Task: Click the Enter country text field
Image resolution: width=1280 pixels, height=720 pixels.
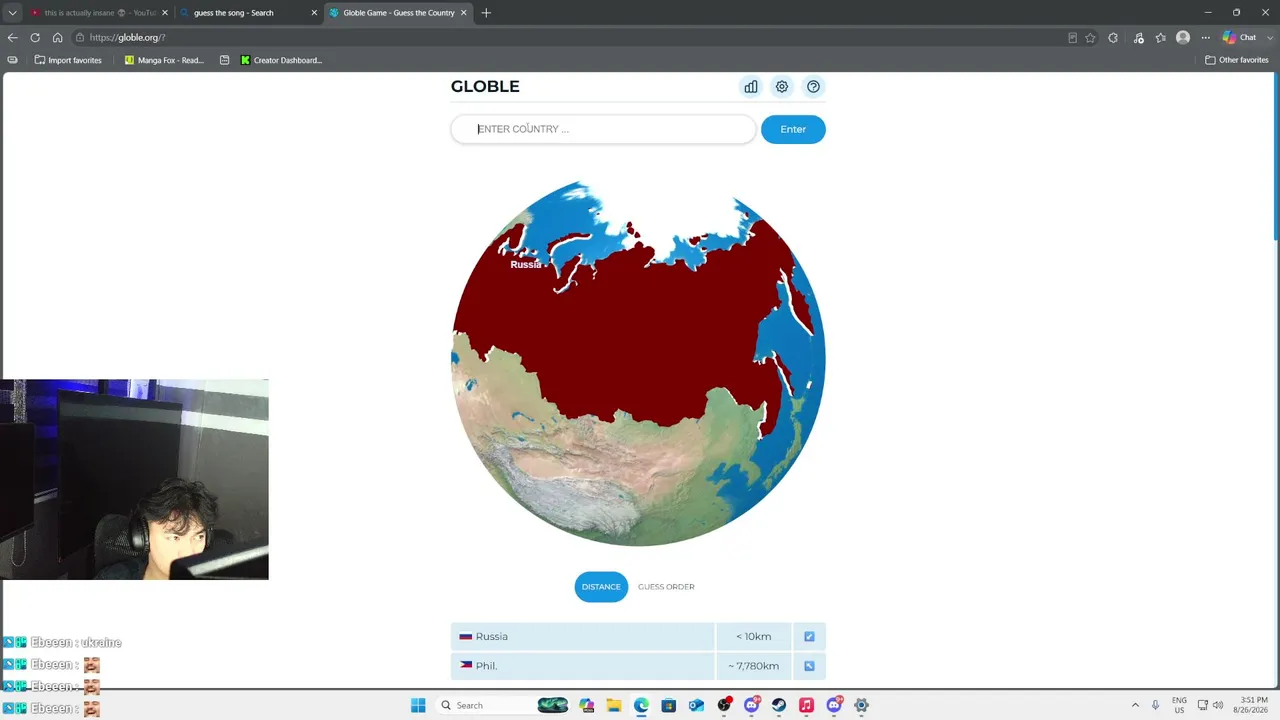Action: pyautogui.click(x=603, y=129)
